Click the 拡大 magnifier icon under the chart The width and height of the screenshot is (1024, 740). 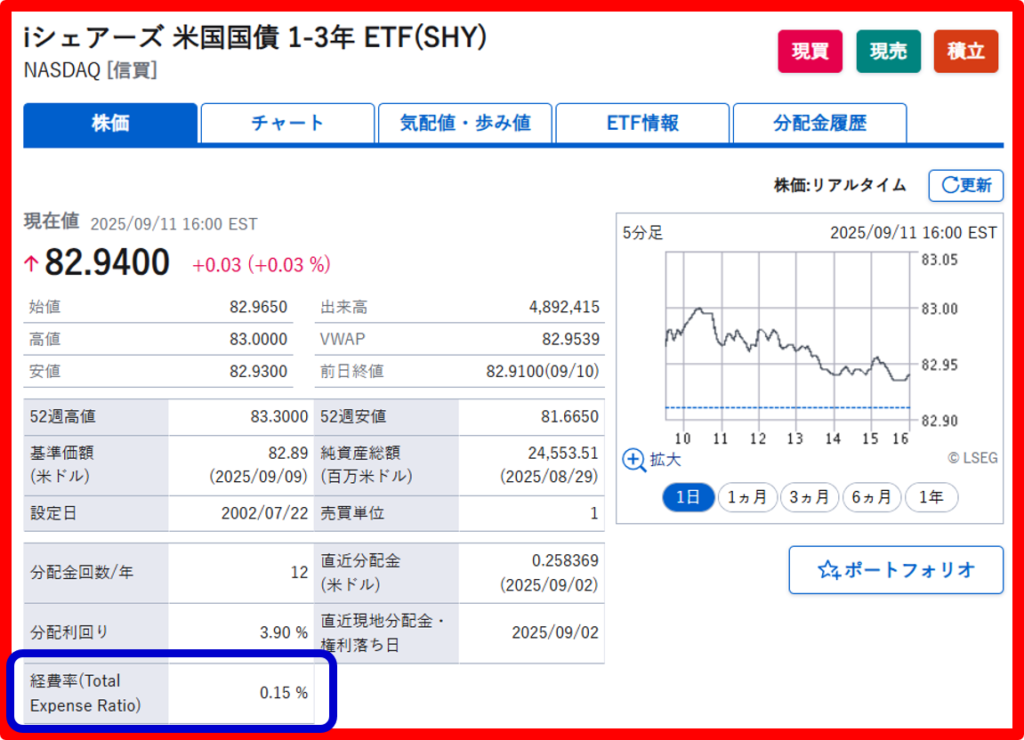633,460
